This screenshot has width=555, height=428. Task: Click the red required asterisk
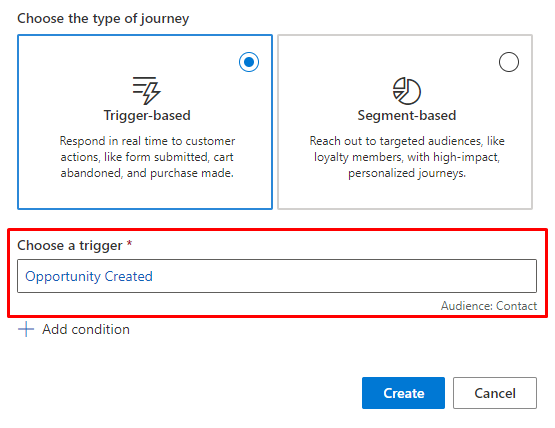click(130, 243)
